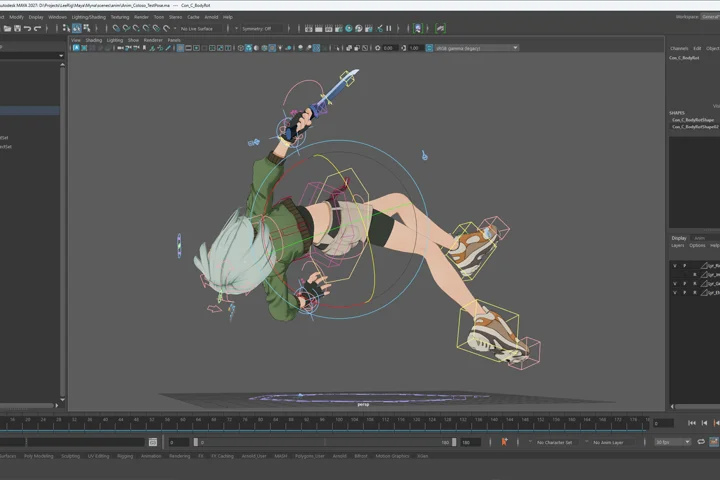Go to start of playback range
This screenshot has width=720, height=480.
(x=692, y=423)
